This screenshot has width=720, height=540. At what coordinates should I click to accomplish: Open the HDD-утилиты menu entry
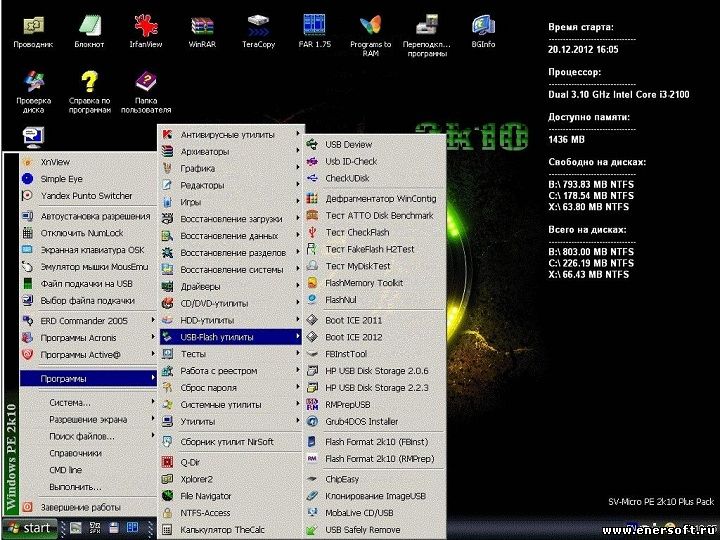pyautogui.click(x=231, y=320)
